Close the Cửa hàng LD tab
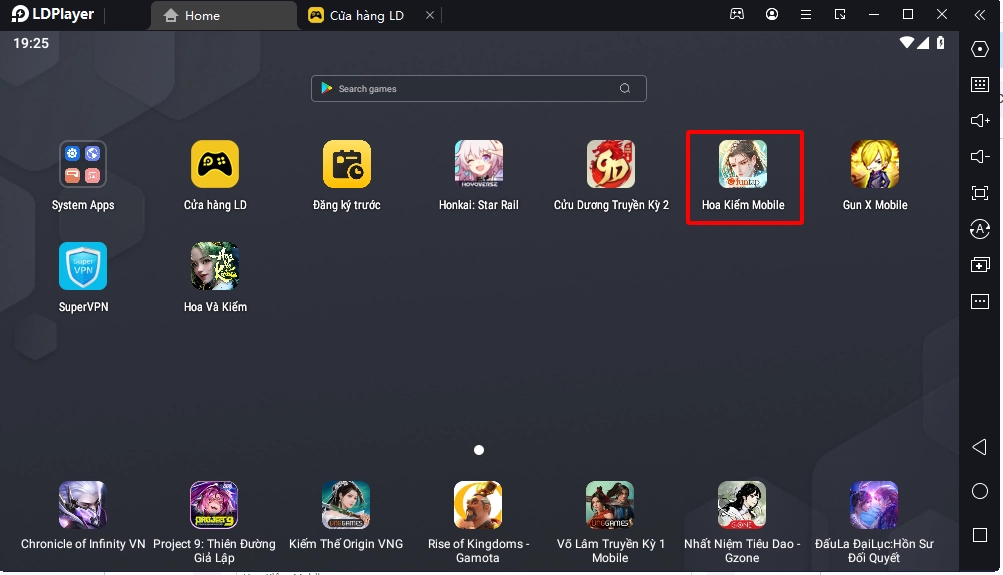 430,15
